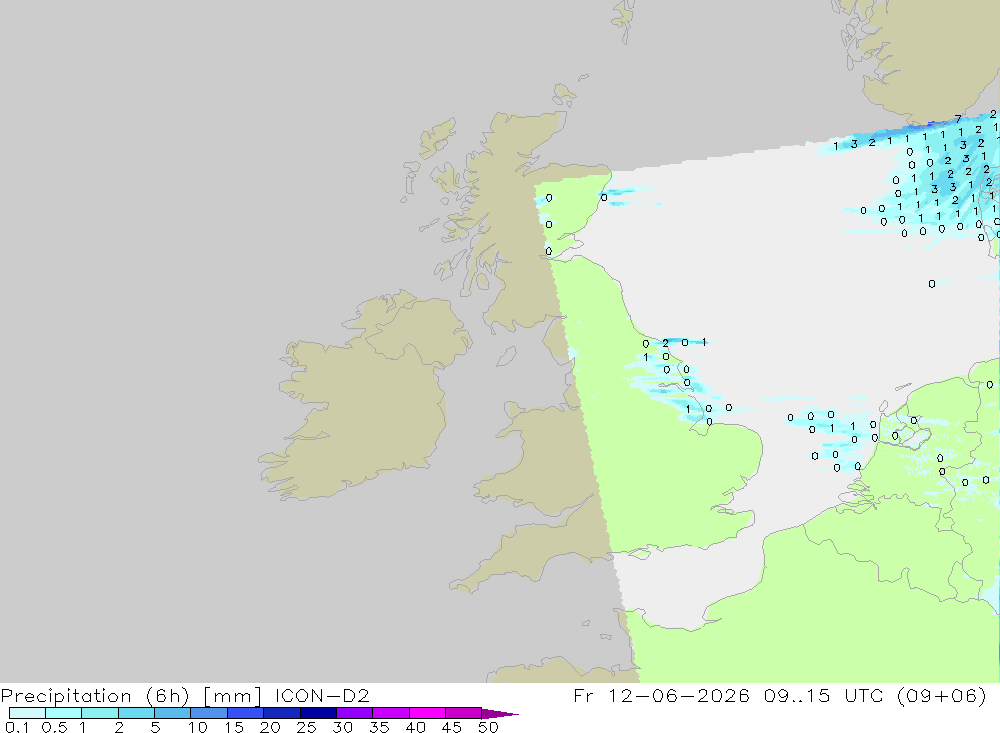Click the "Precipitation" title word
The height and width of the screenshot is (733, 1000).
[66, 695]
